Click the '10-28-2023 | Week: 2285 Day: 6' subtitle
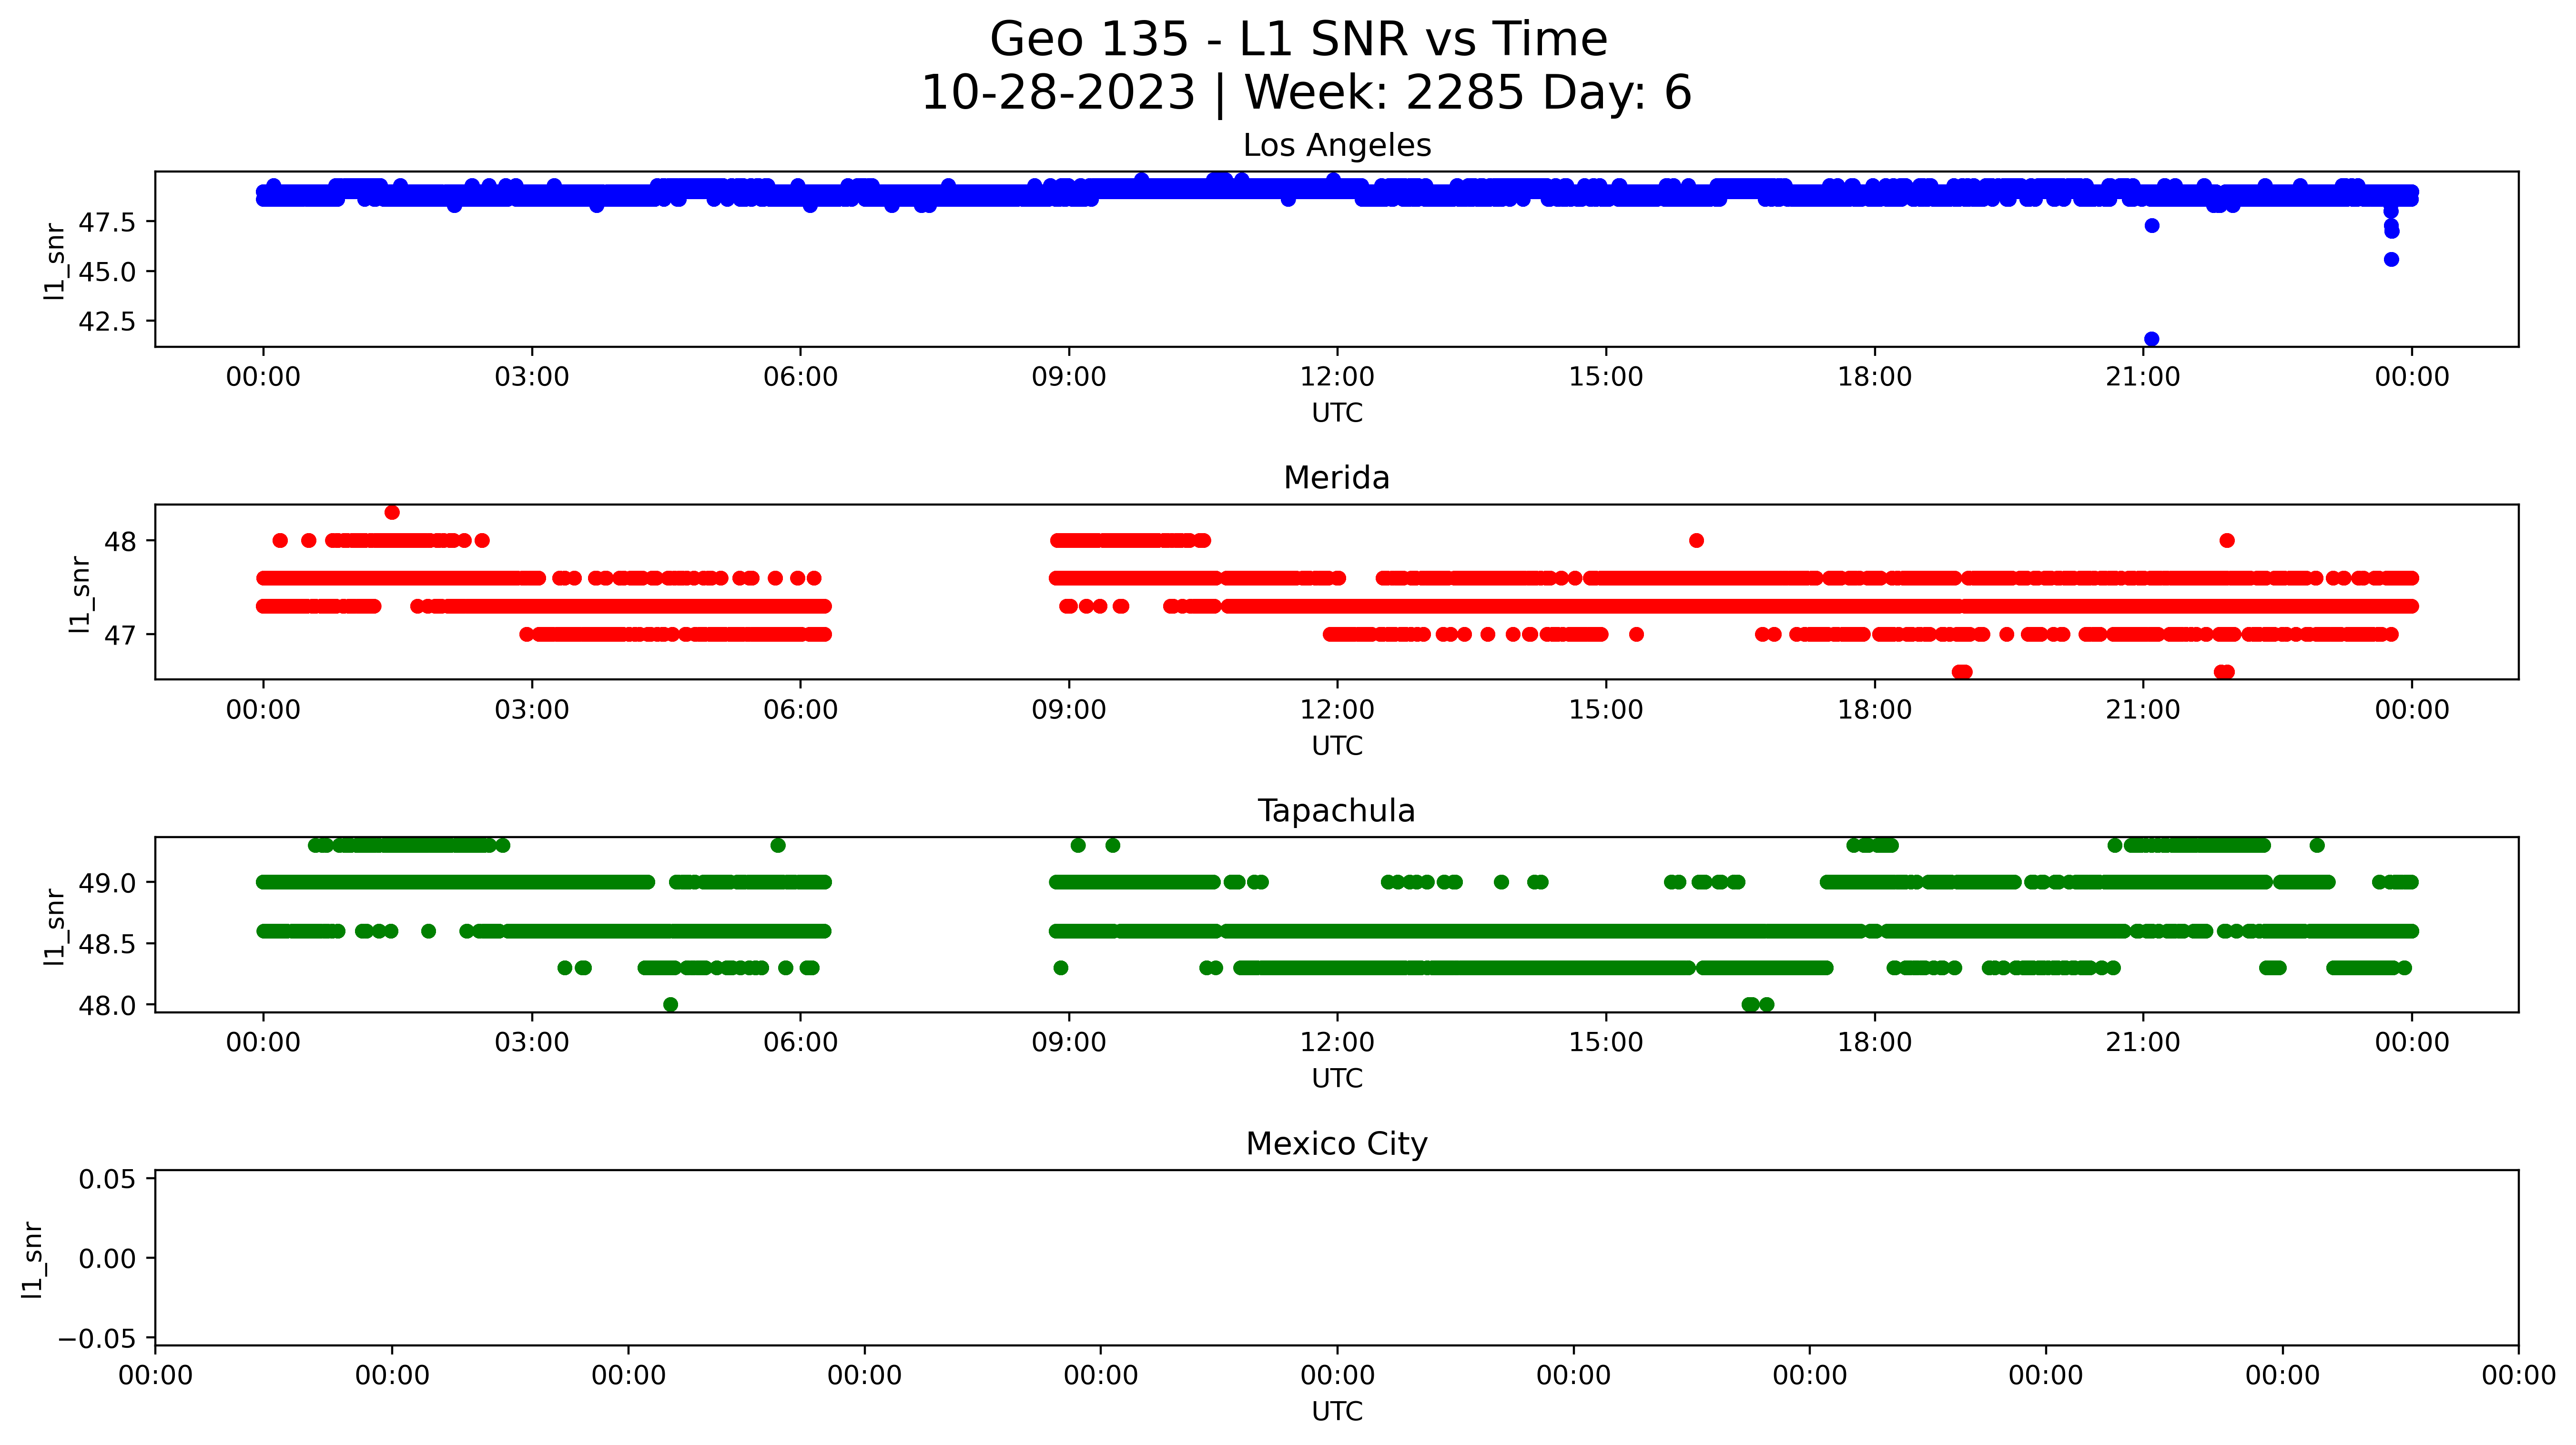Image resolution: width=2576 pixels, height=1445 pixels. coord(1306,93)
